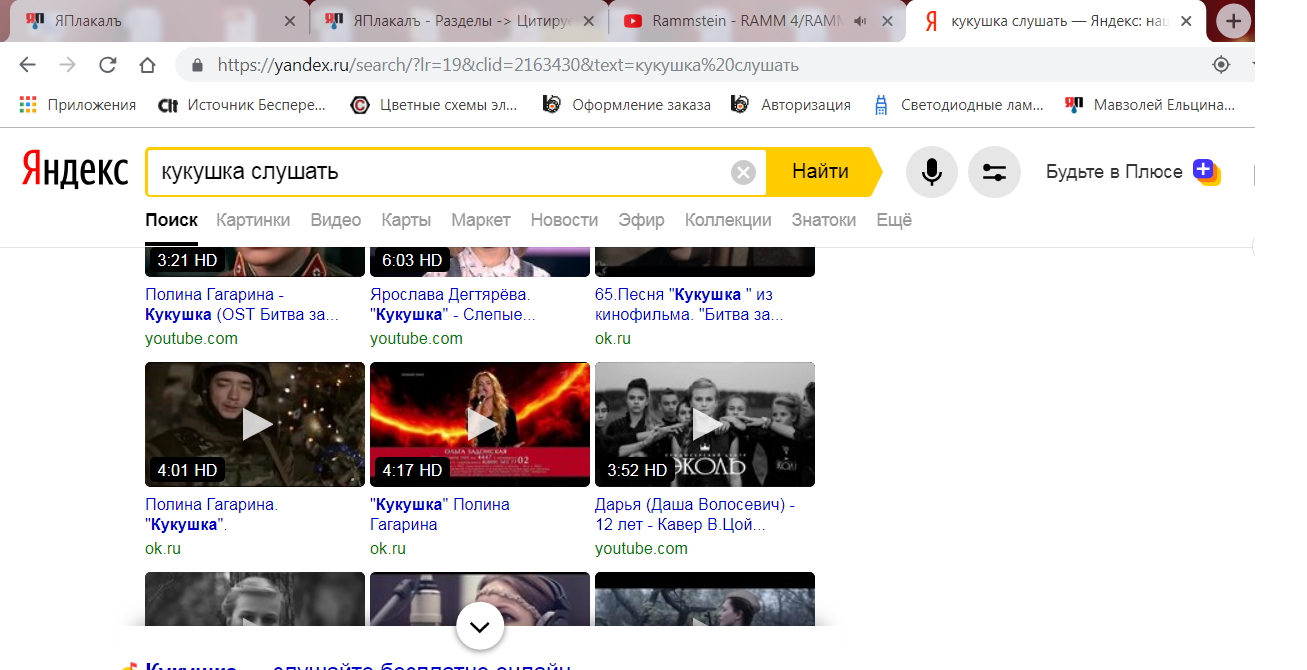Open a new browser tab
This screenshot has height=670, width=1307.
click(x=1234, y=21)
